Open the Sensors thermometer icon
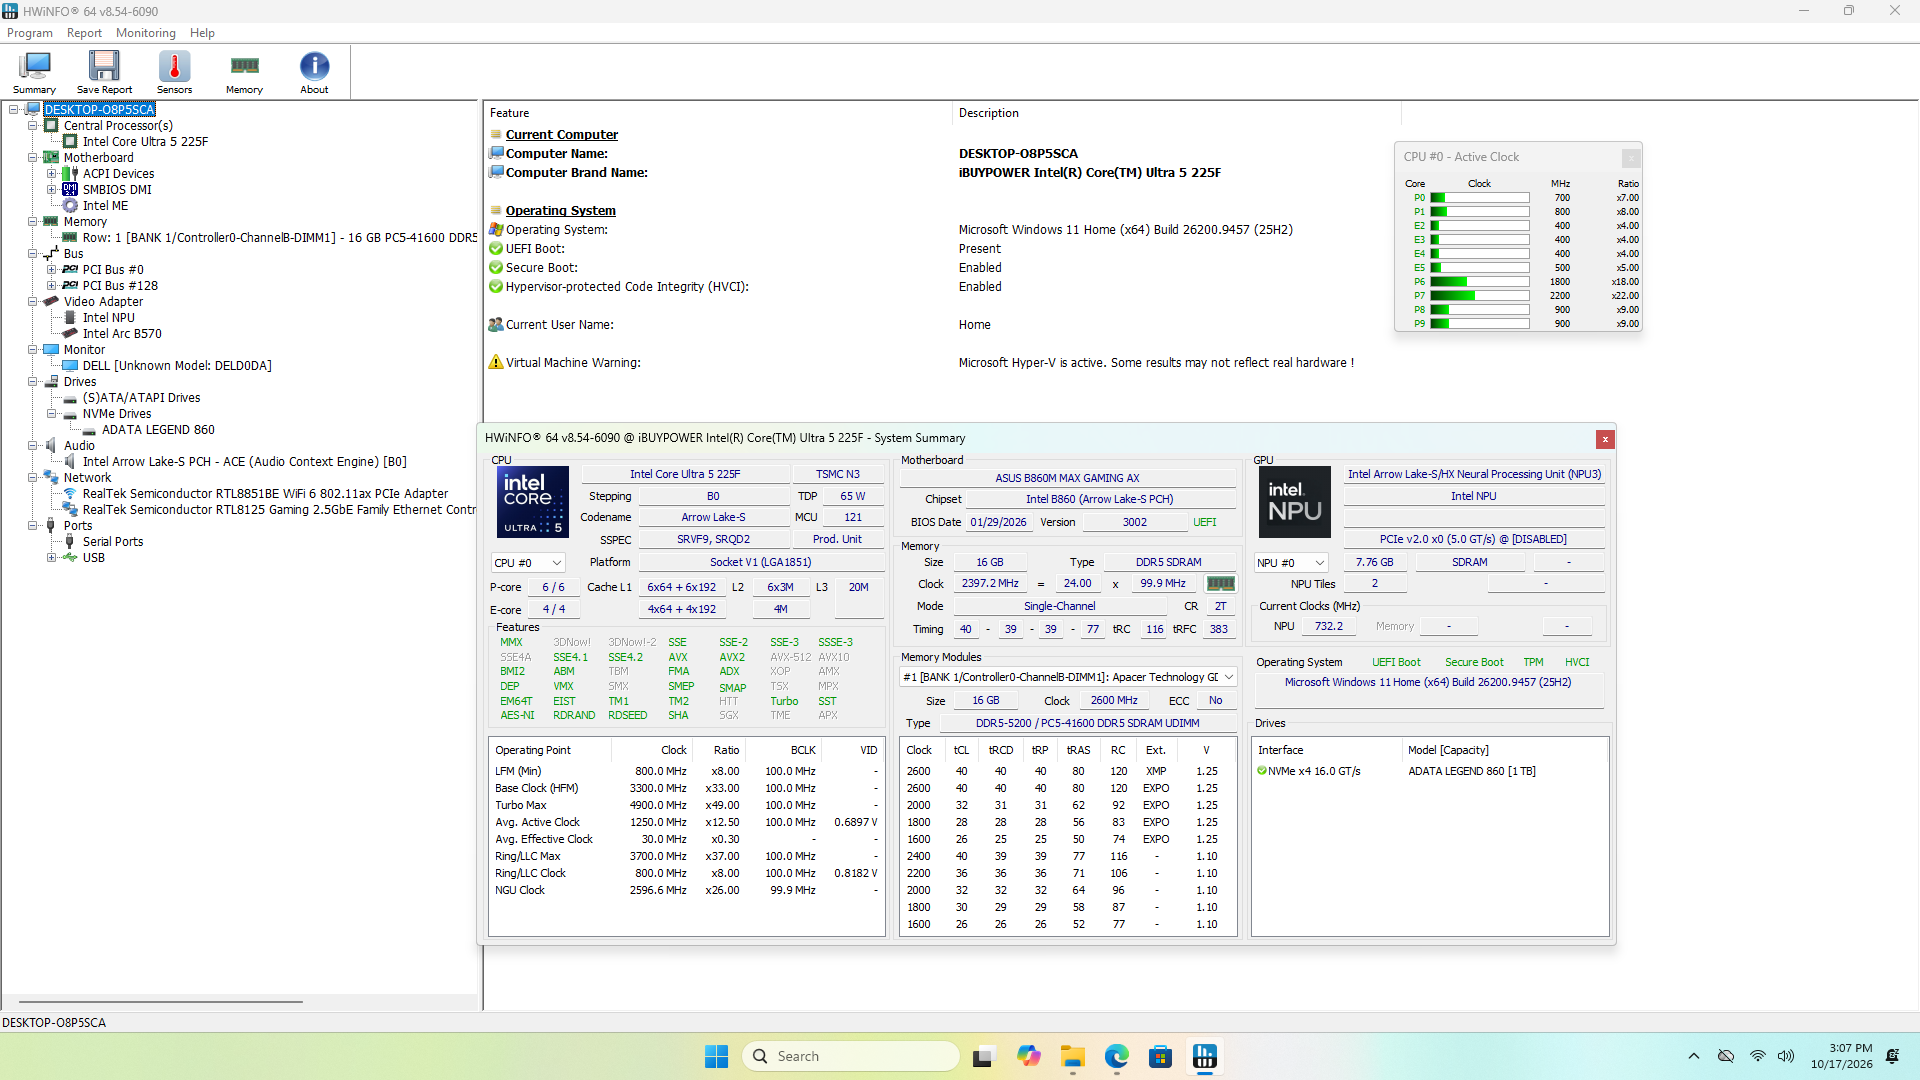 (x=174, y=71)
